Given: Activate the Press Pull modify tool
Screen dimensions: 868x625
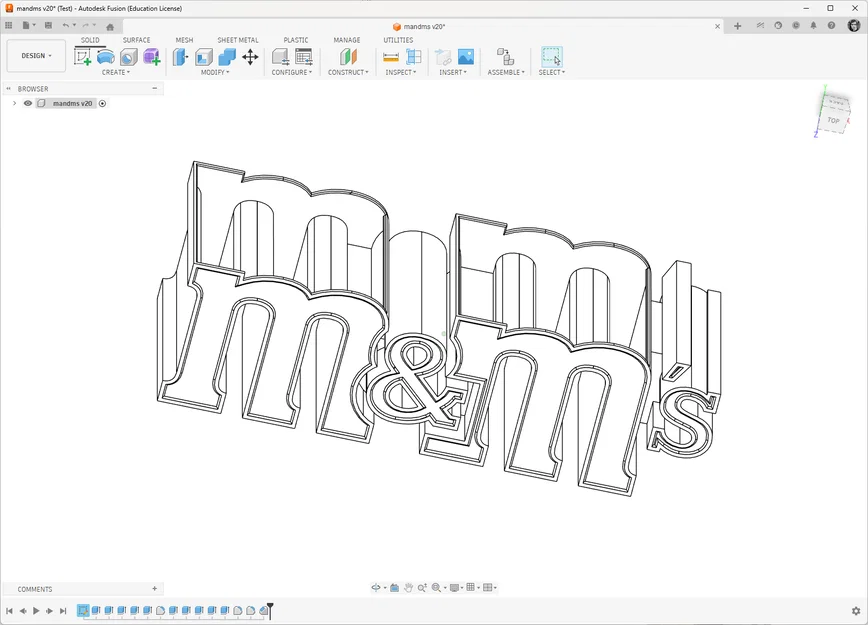Looking at the screenshot, I should point(182,57).
